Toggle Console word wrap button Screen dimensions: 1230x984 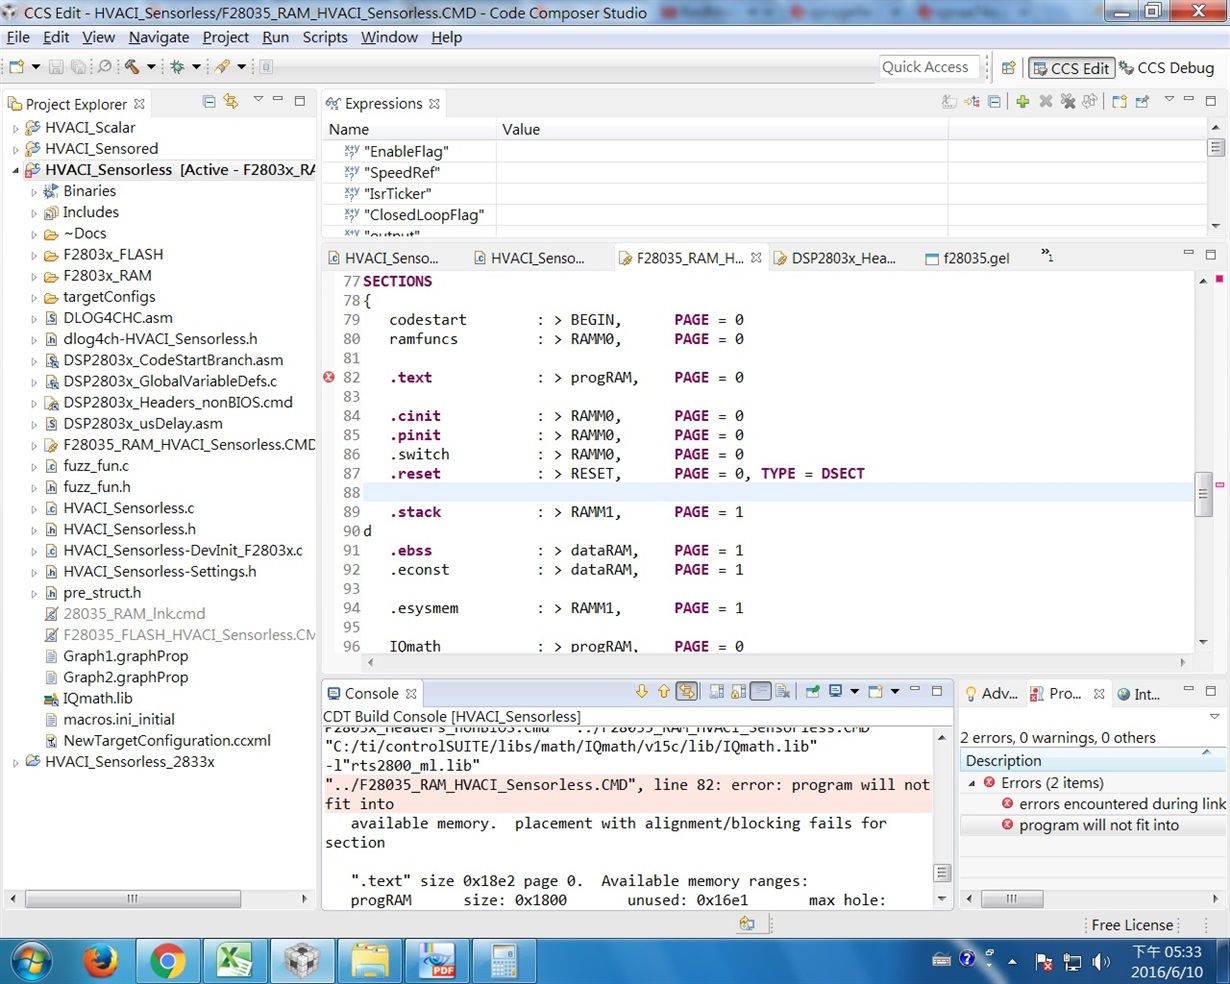tap(760, 692)
